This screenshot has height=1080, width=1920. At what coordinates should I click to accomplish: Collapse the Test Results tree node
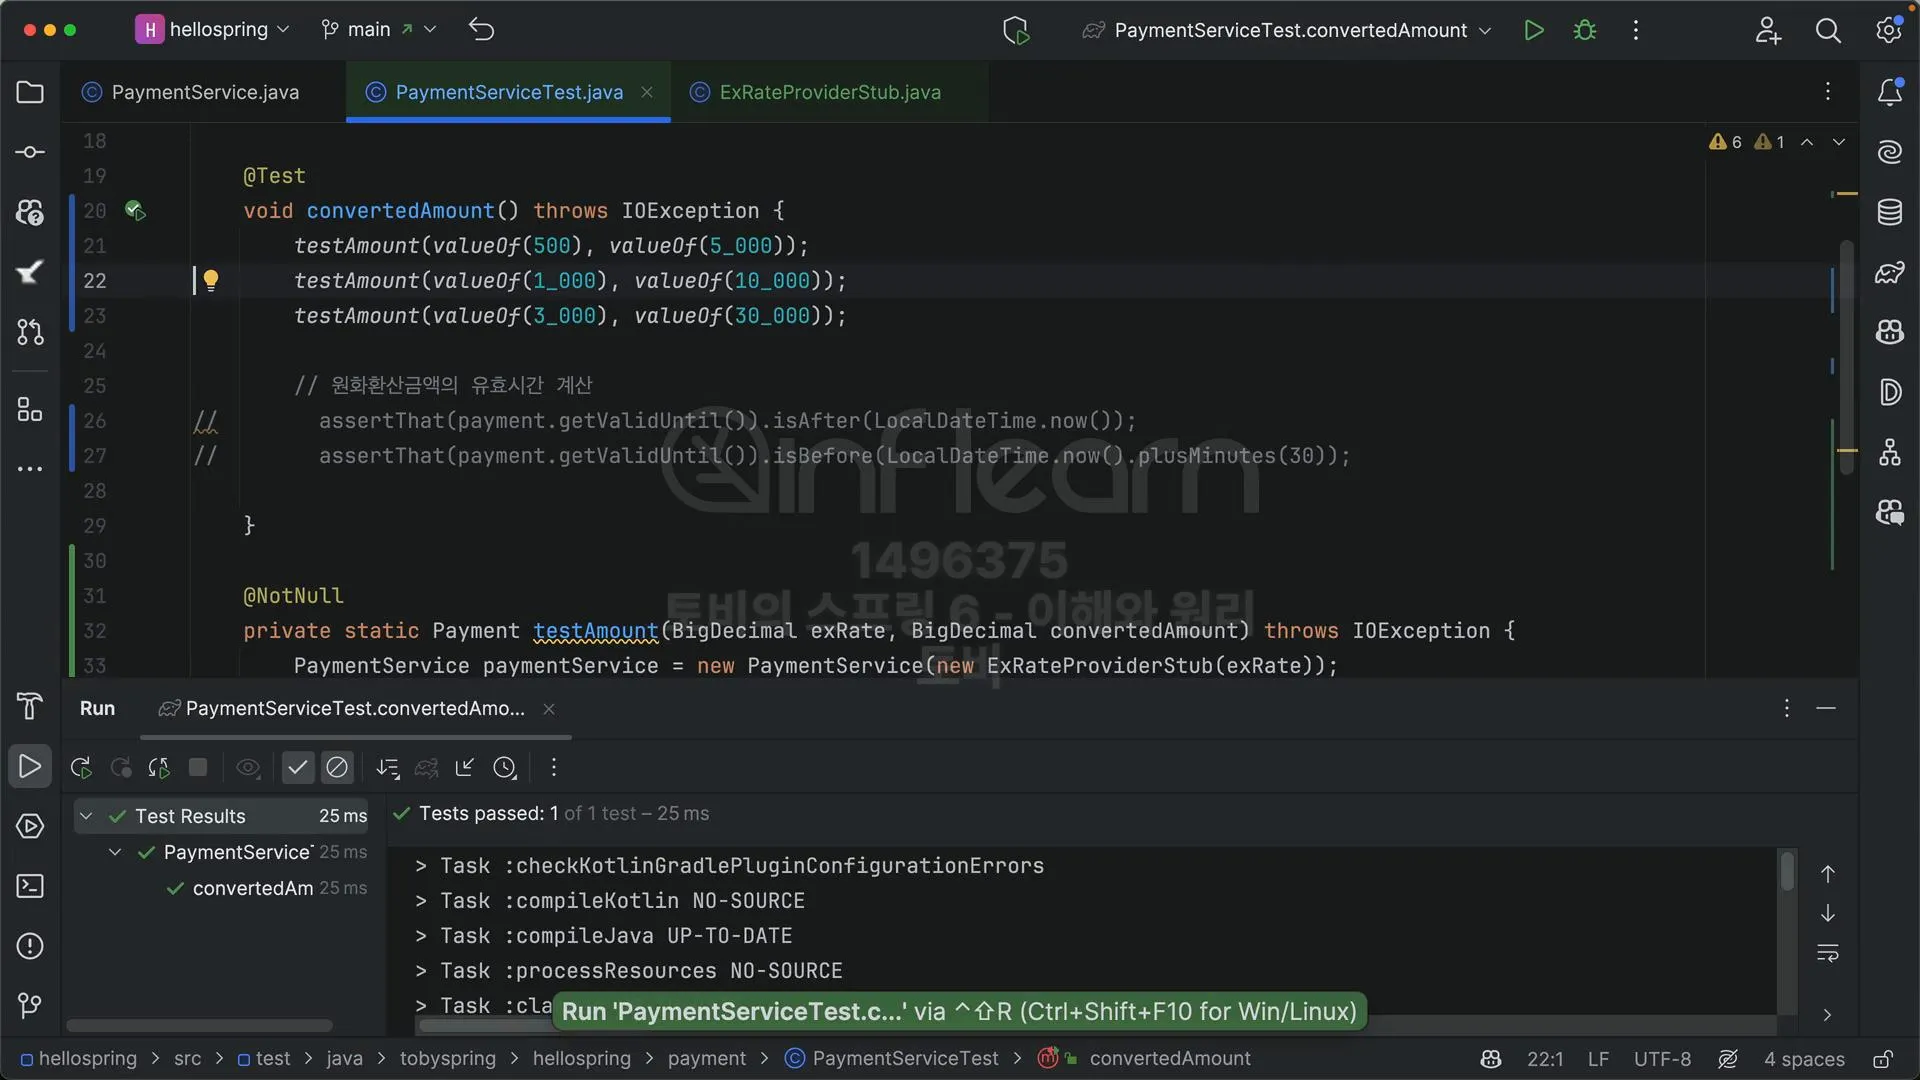[86, 816]
